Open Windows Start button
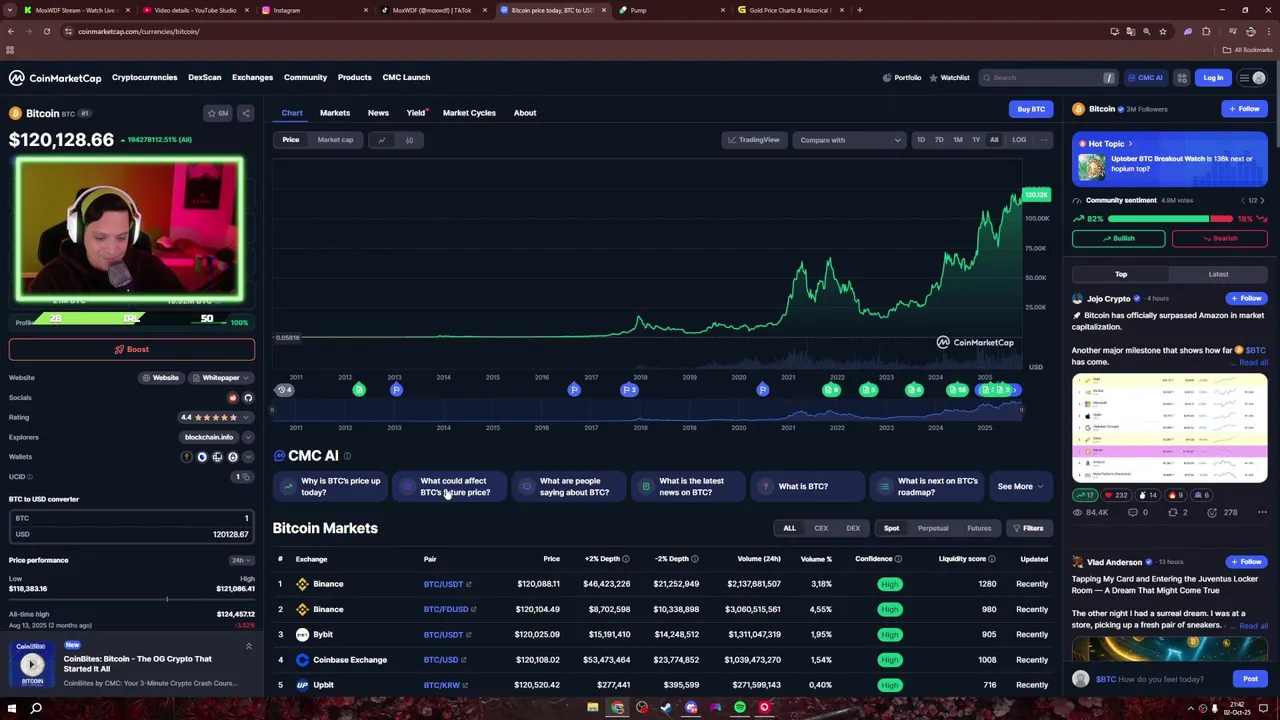Viewport: 1280px width, 720px height. click(x=11, y=709)
